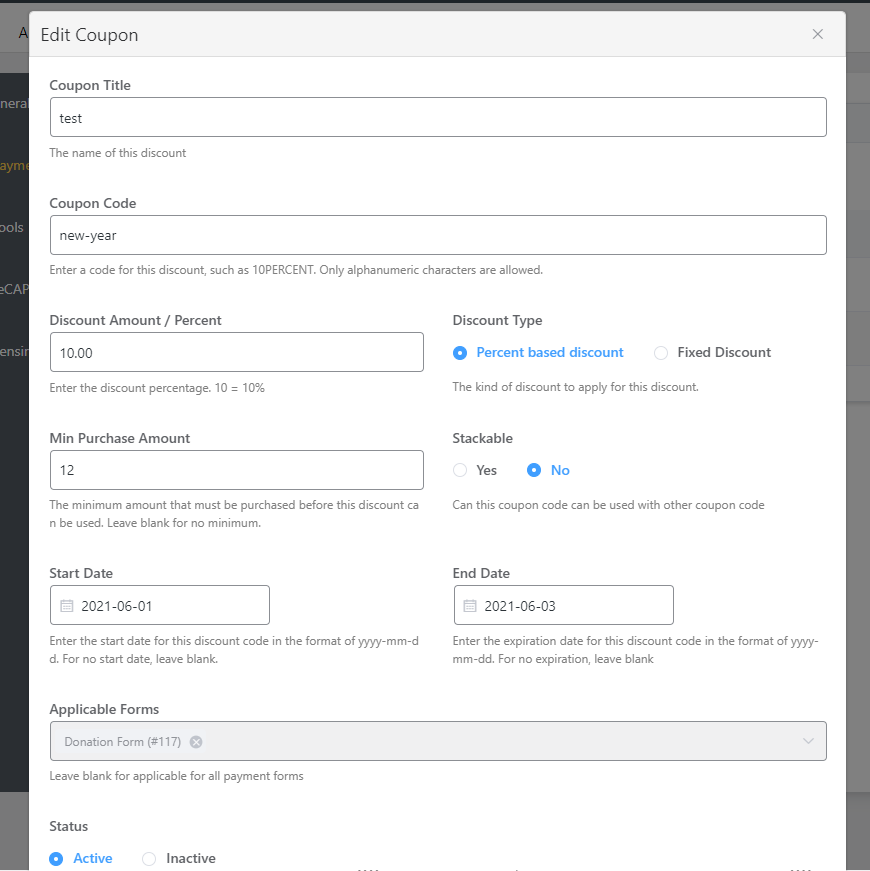Click the Discount Amount / Percent field

[x=236, y=352]
